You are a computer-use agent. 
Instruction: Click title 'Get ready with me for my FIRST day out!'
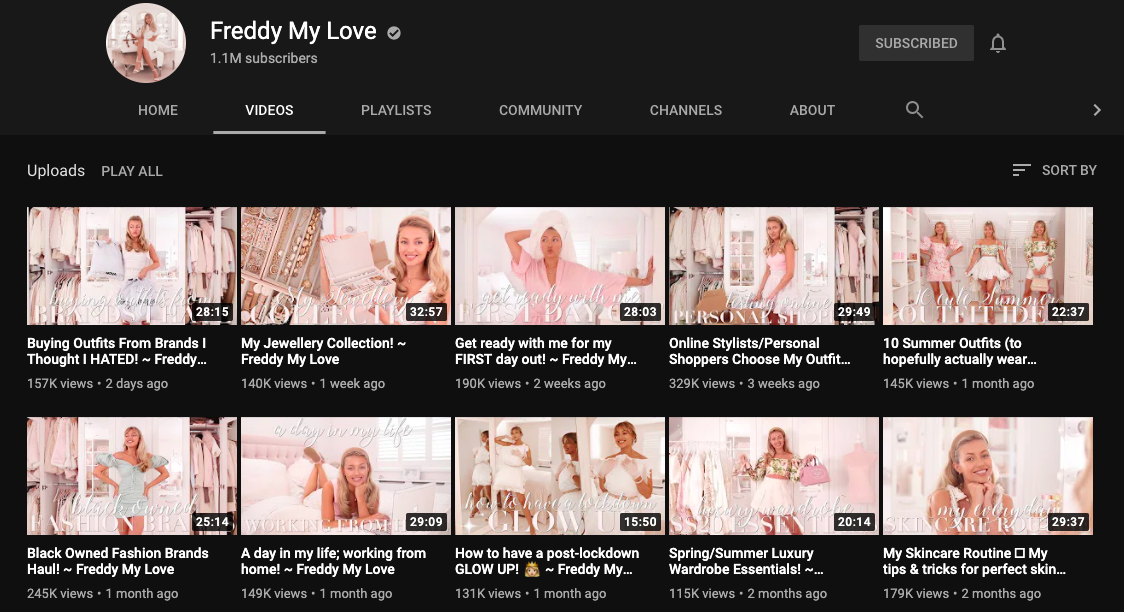[x=546, y=351]
